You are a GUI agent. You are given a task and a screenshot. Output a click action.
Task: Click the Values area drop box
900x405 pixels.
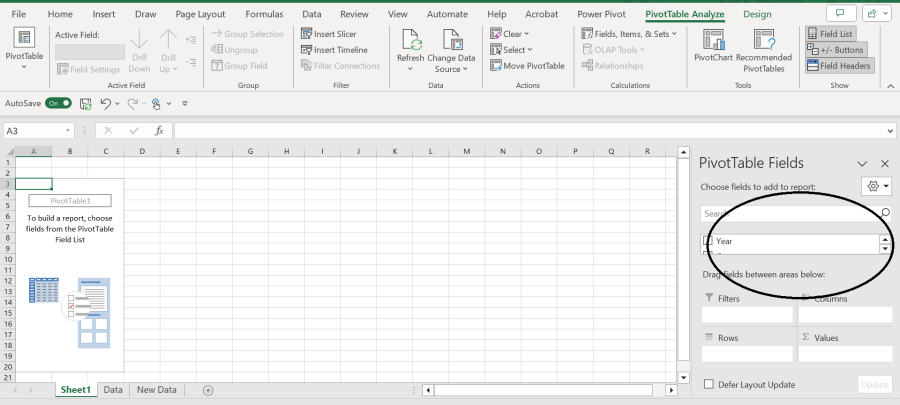[845, 354]
